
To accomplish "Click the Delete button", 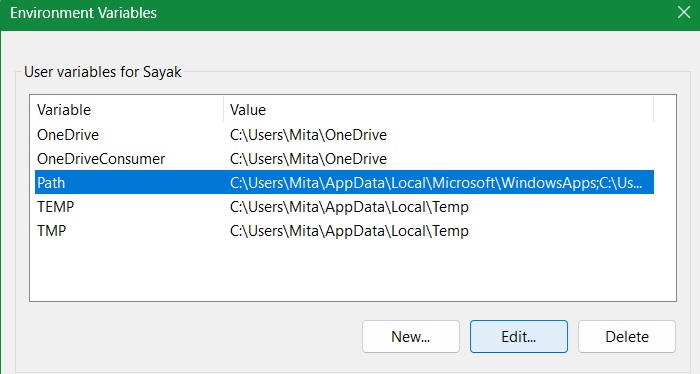I will [x=627, y=337].
